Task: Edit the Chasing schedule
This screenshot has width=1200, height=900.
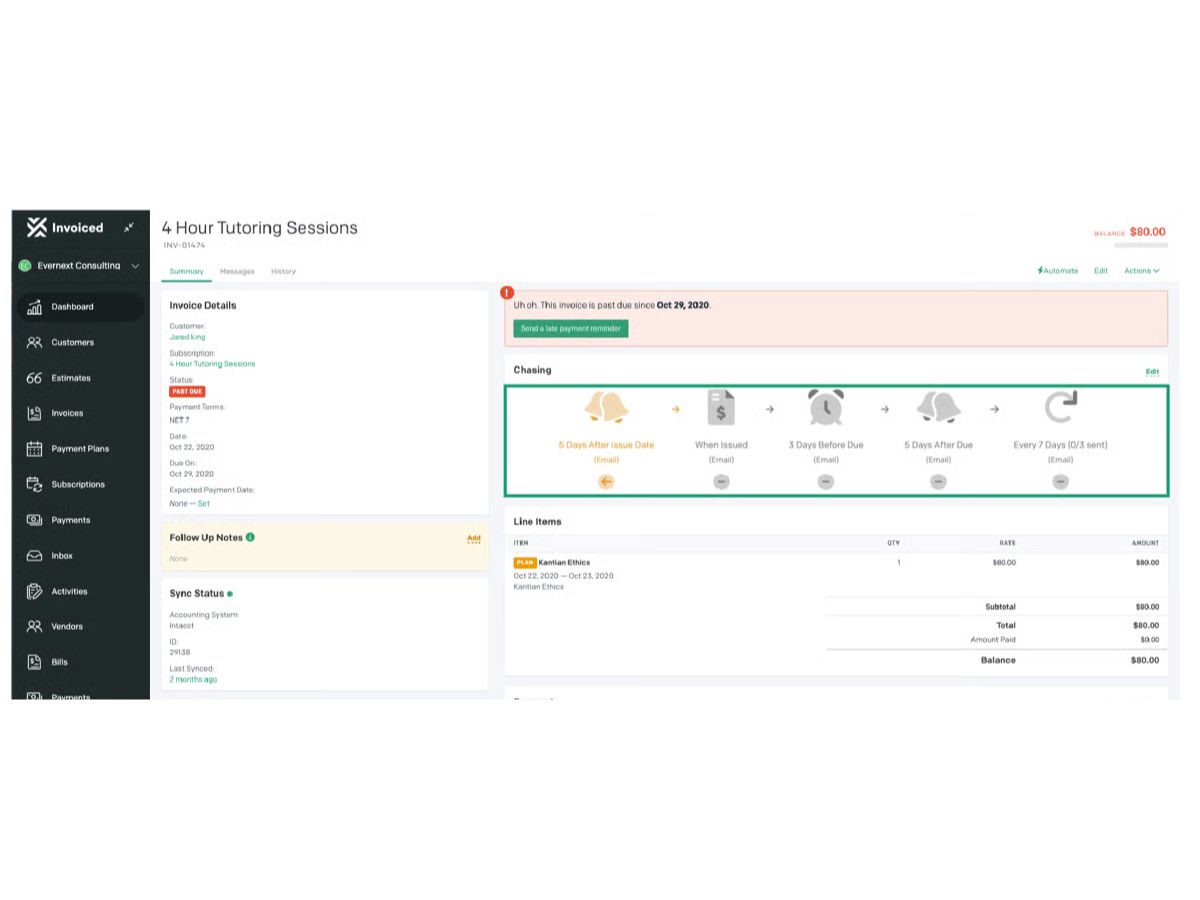Action: (x=1152, y=372)
